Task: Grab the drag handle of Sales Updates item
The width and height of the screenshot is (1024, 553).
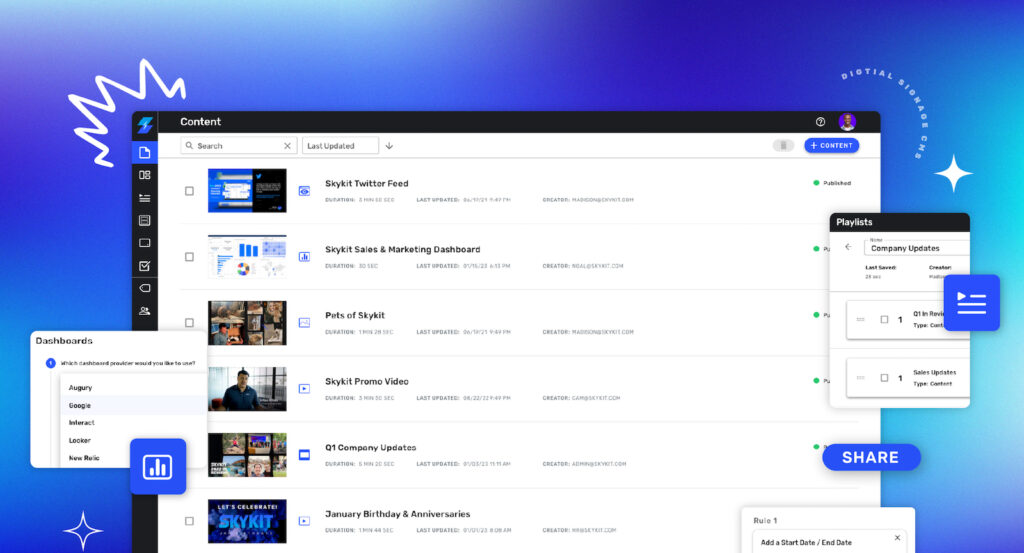Action: coord(861,377)
